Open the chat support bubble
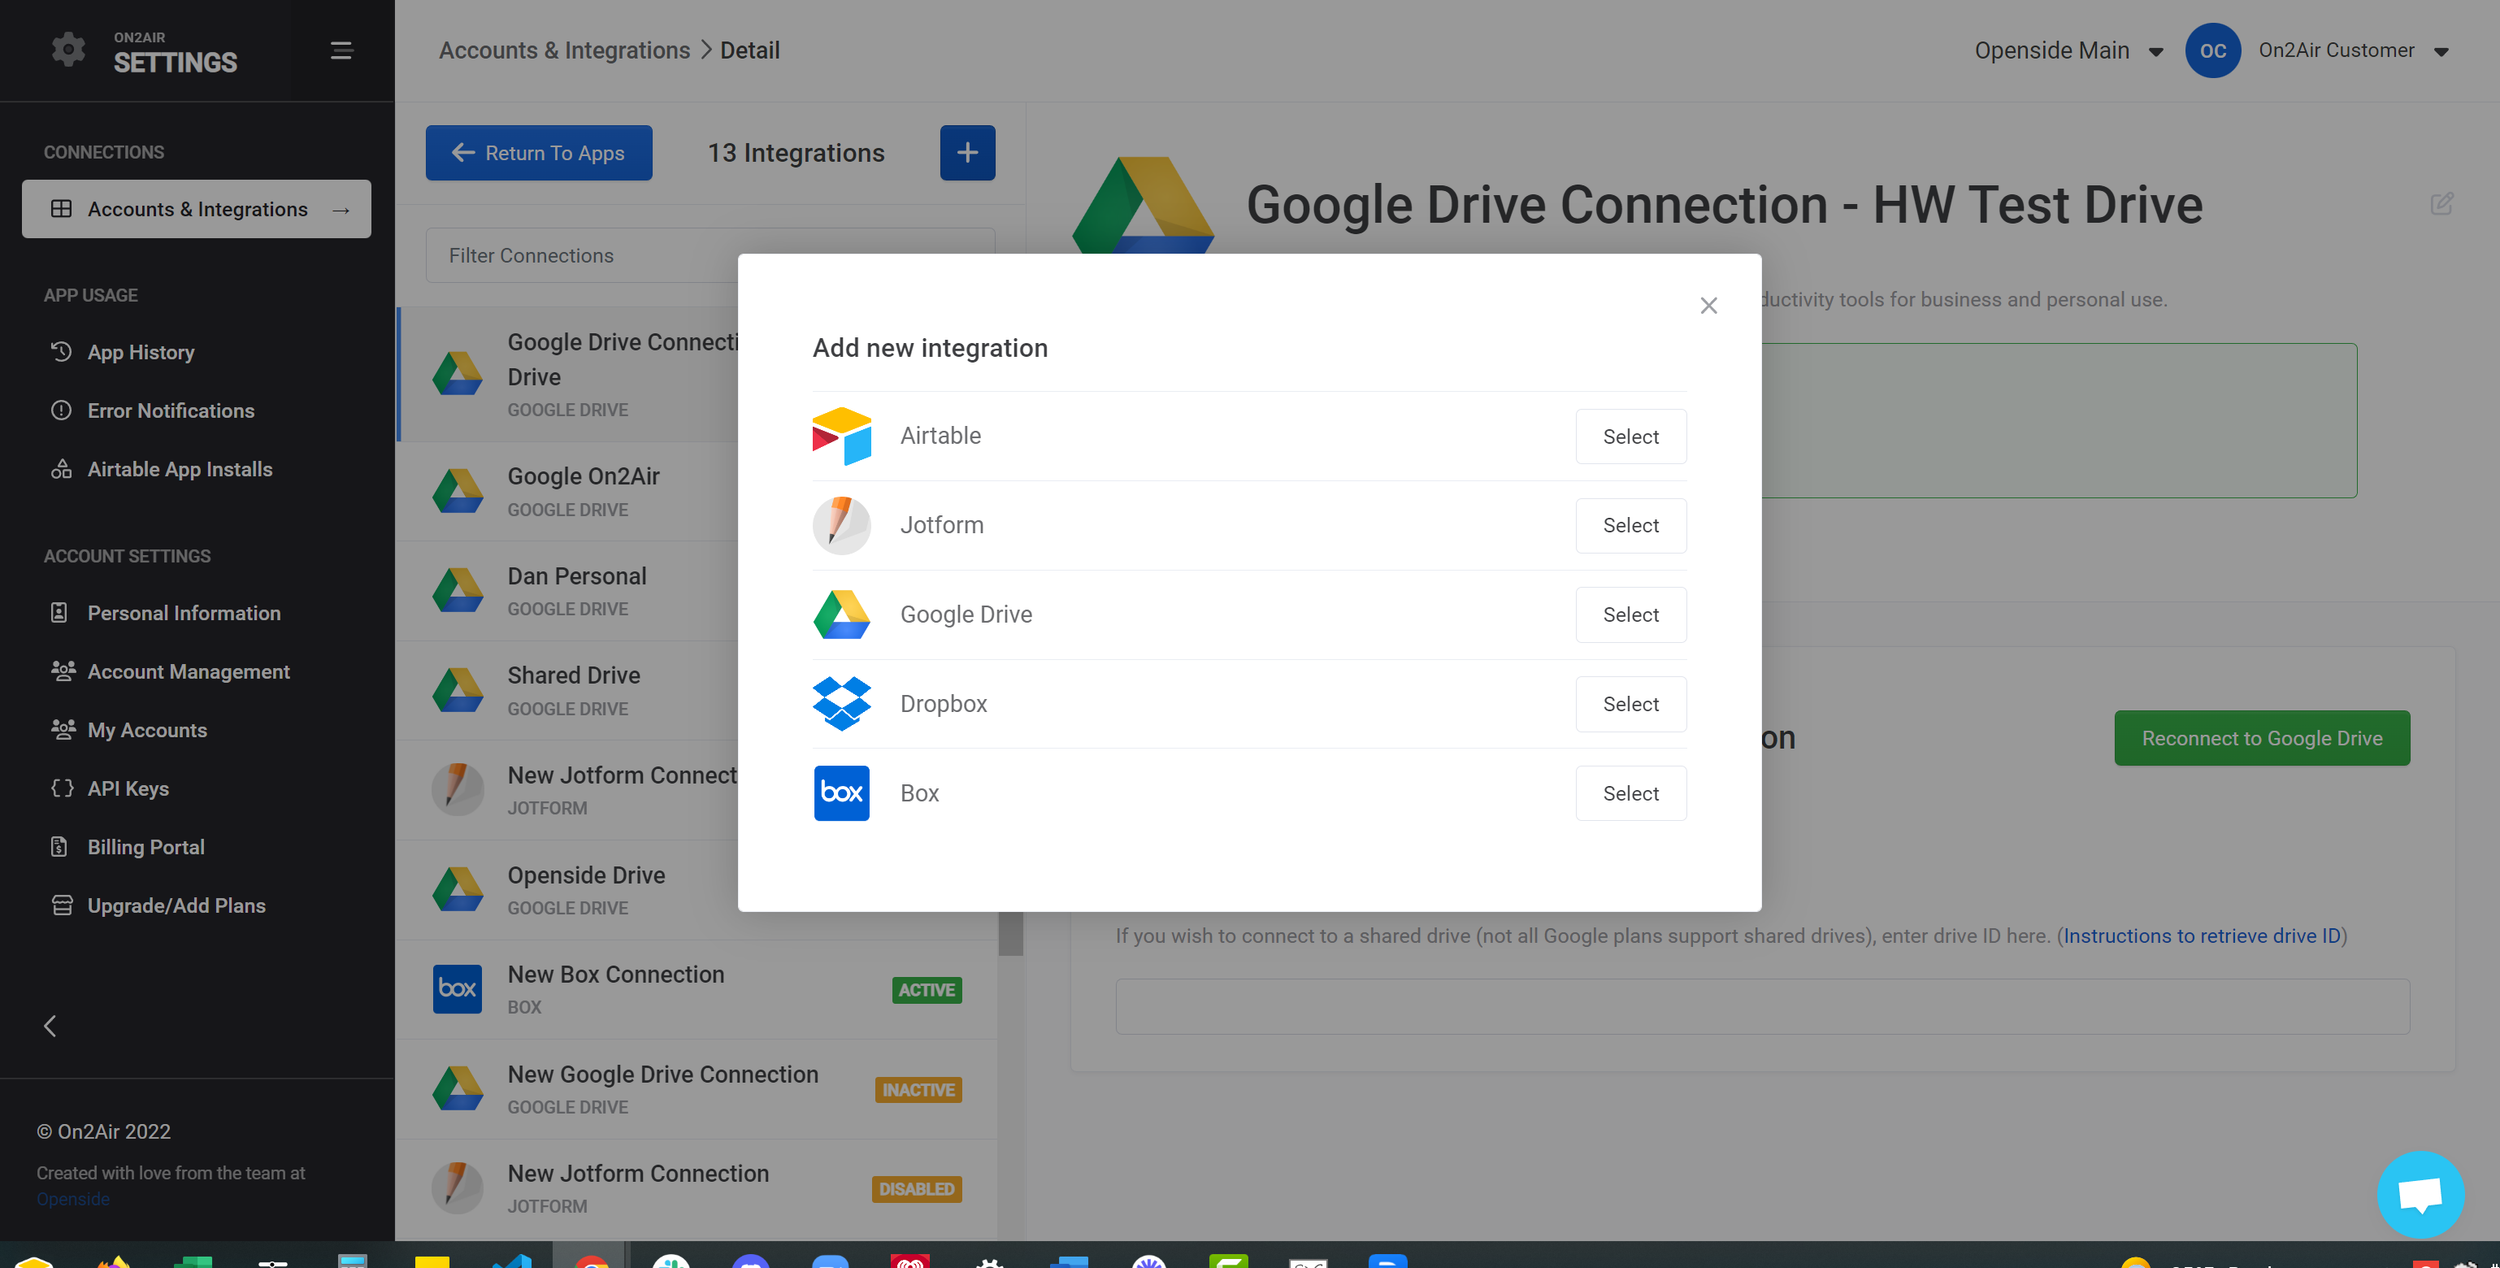Viewport: 2500px width, 1268px height. 2419,1194
